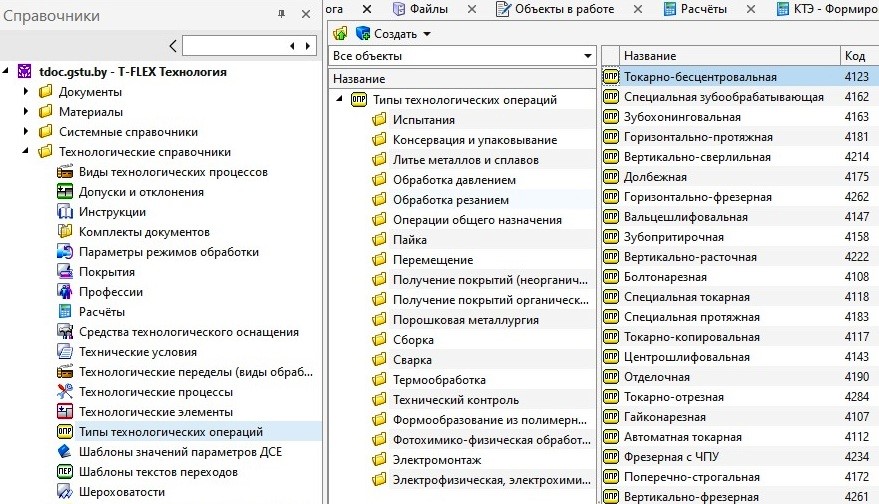Viewport: 879px width, 504px height.
Task: Click the Шероховатости icon
Action: pyautogui.click(x=65, y=492)
